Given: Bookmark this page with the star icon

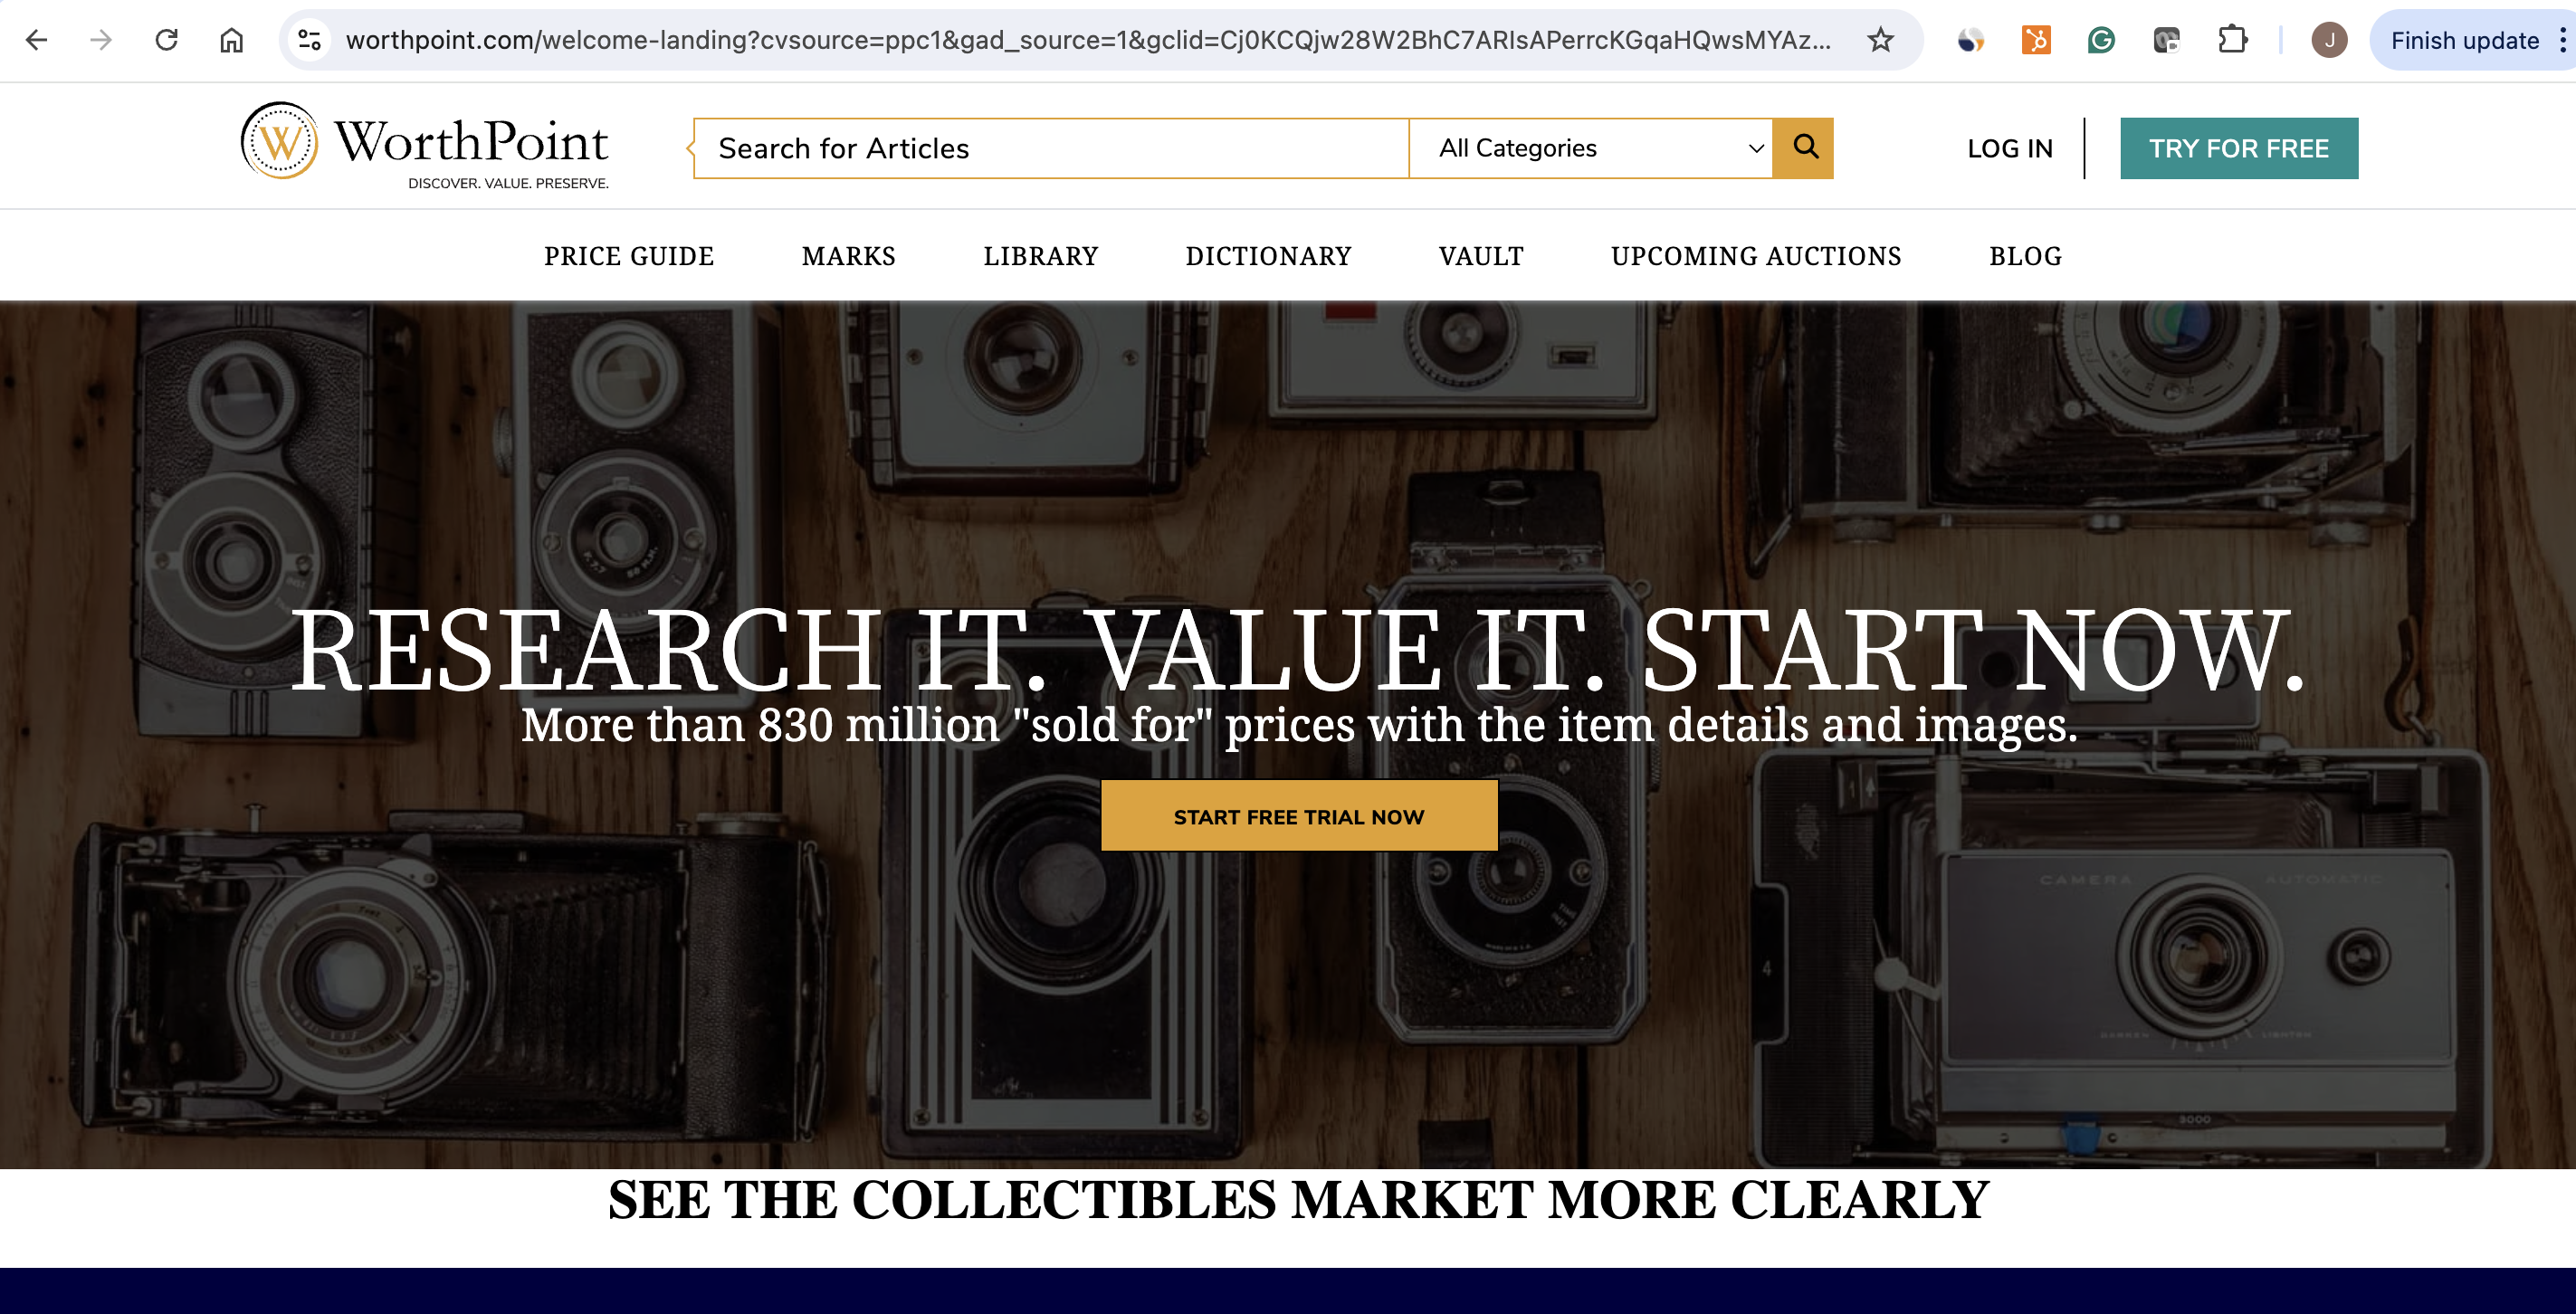Looking at the screenshot, I should [x=1881, y=40].
